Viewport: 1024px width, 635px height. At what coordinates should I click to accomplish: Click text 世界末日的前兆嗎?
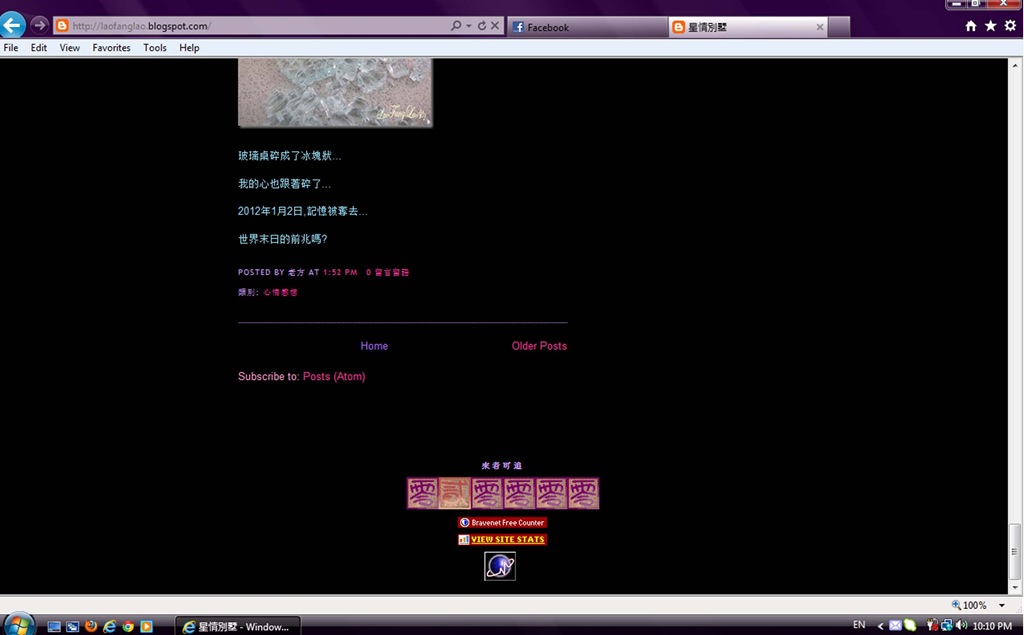point(283,239)
